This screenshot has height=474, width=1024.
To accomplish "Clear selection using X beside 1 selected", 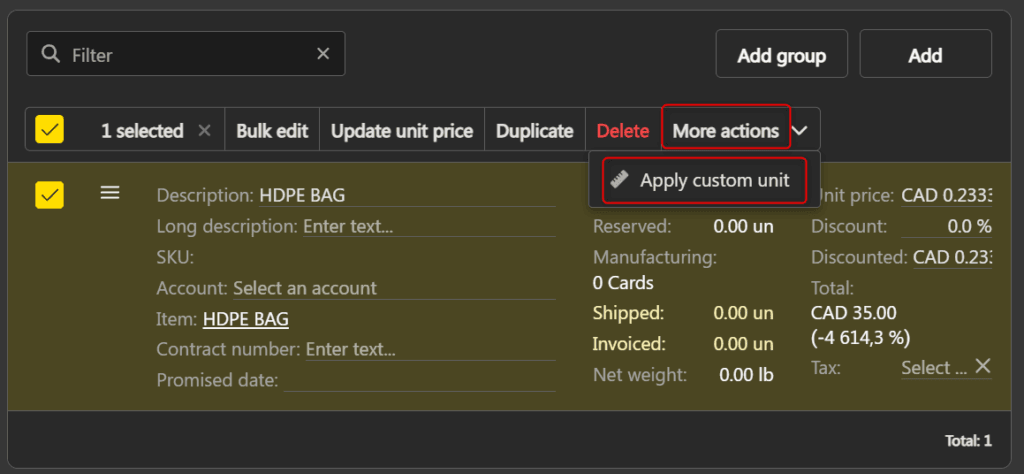I will [x=204, y=131].
